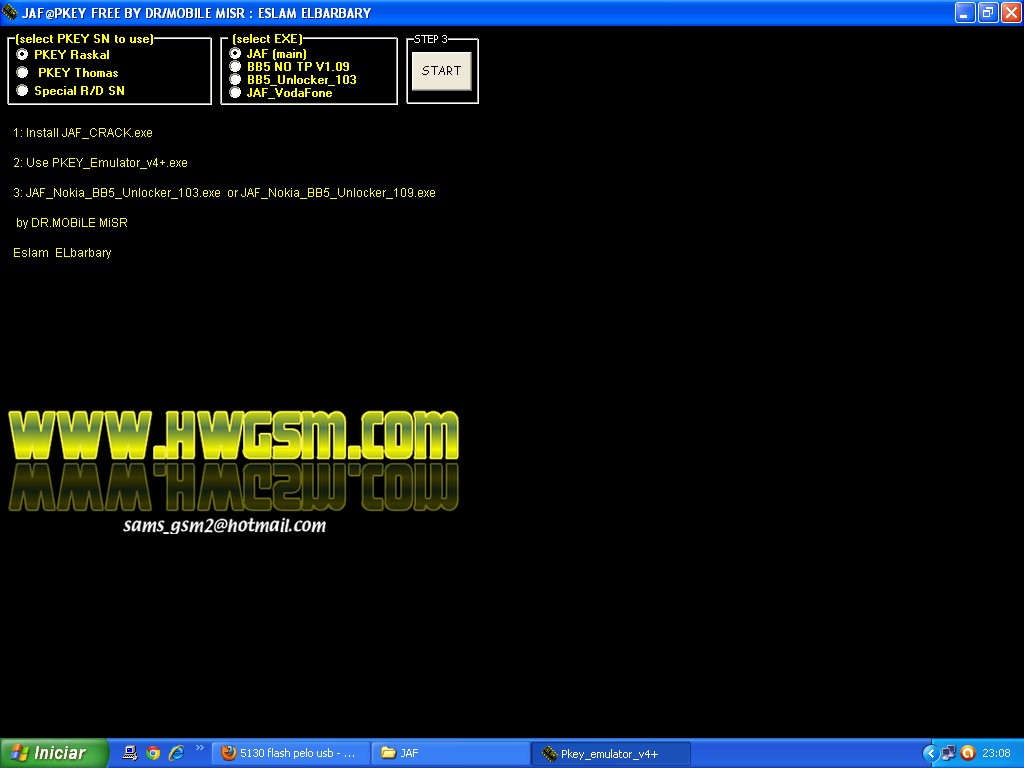Viewport: 1024px width, 768px height.
Task: Click the orange avast tray icon
Action: pyautogui.click(x=968, y=753)
